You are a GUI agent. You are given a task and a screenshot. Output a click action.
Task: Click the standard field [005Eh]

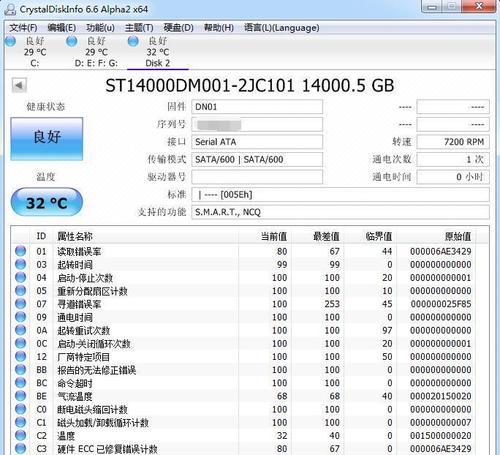coord(340,195)
